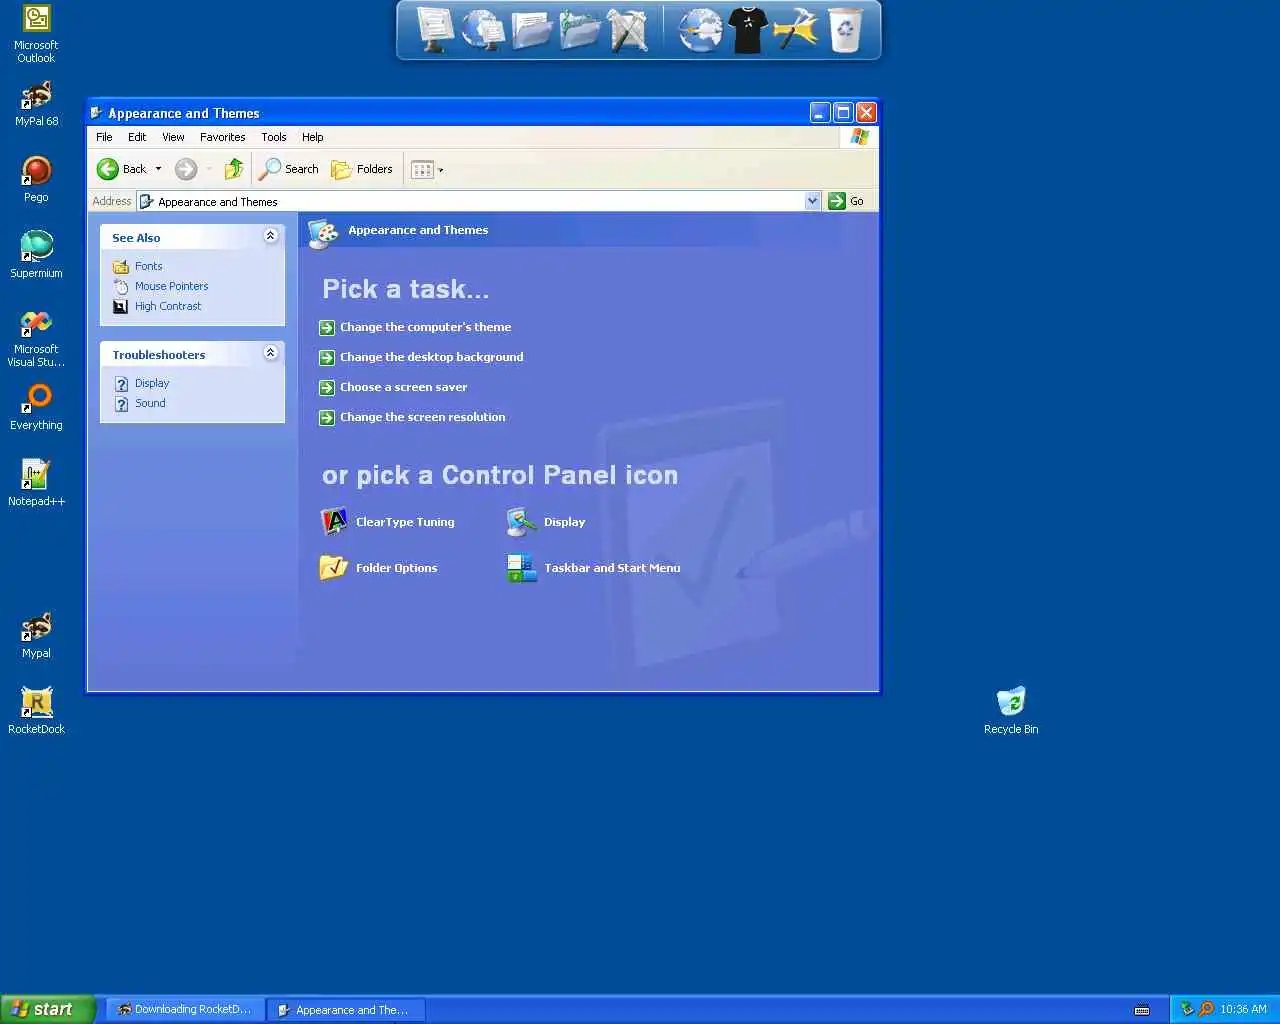Screen dimensions: 1280x1024
Task: Click the Back button in toolbar
Action: click(x=121, y=169)
